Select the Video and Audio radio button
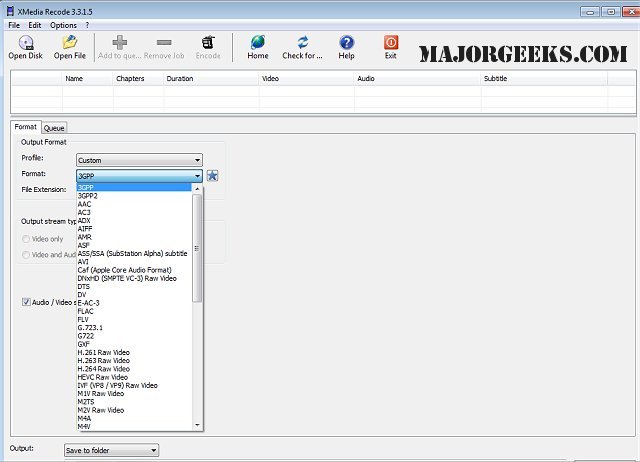The width and height of the screenshot is (640, 462). click(26, 255)
